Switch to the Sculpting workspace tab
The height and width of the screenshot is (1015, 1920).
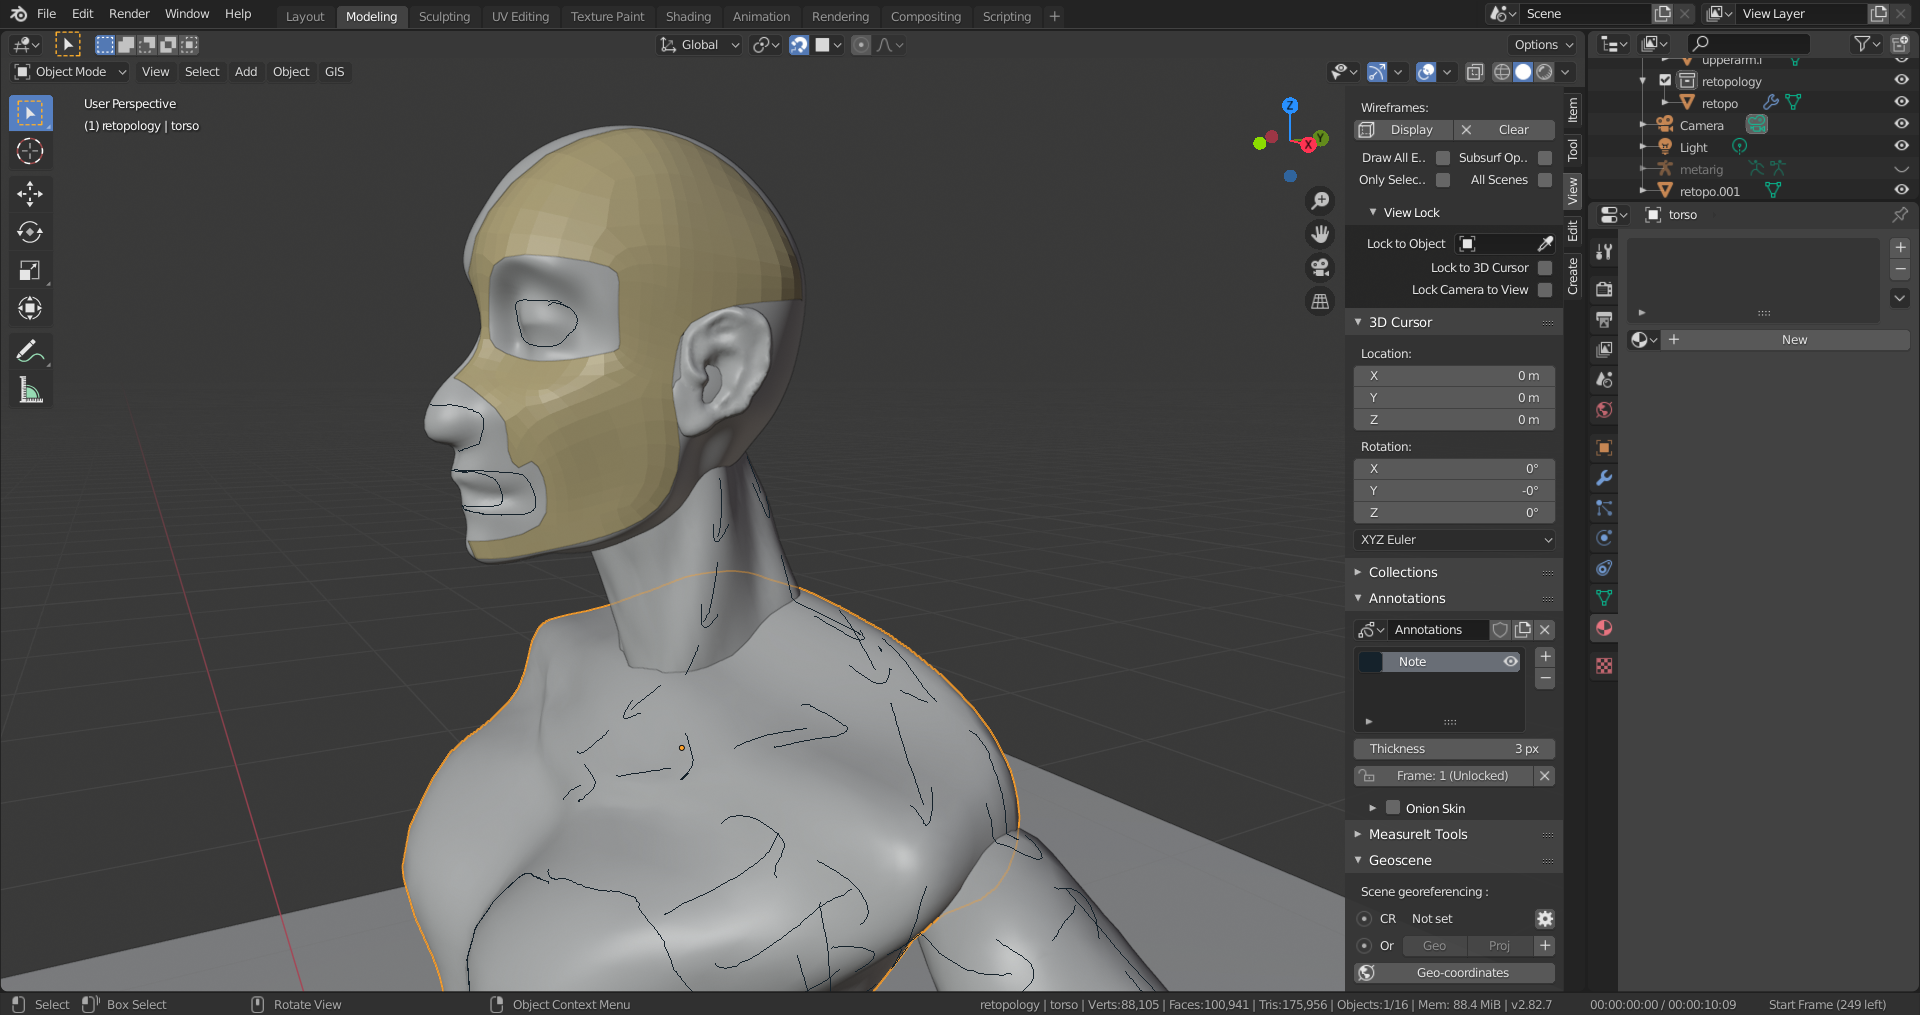444,16
